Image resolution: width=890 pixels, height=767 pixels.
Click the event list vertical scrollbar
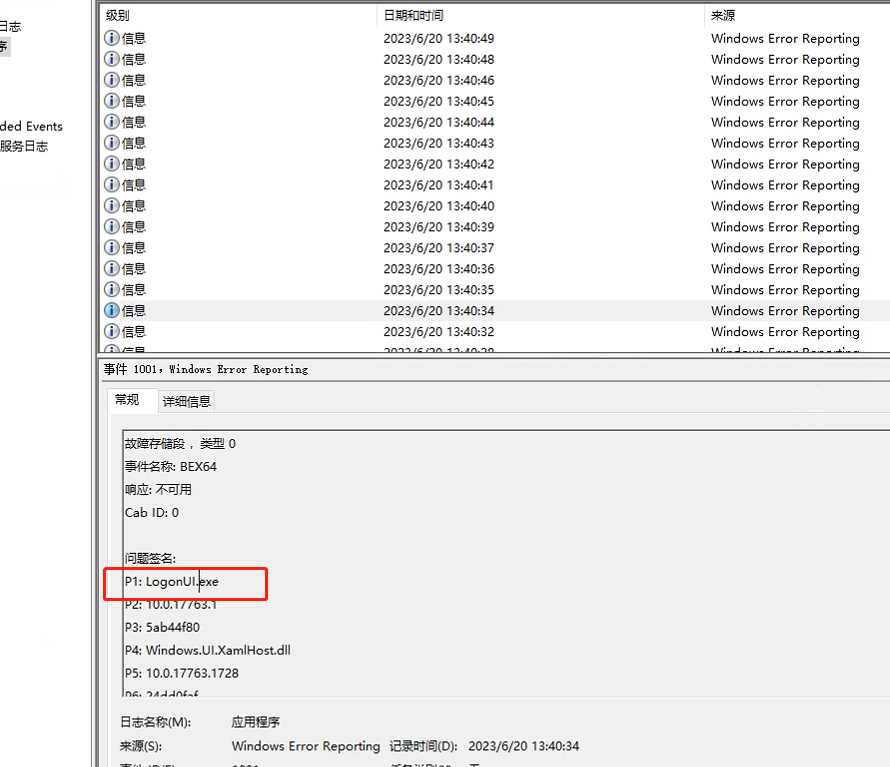(x=884, y=180)
